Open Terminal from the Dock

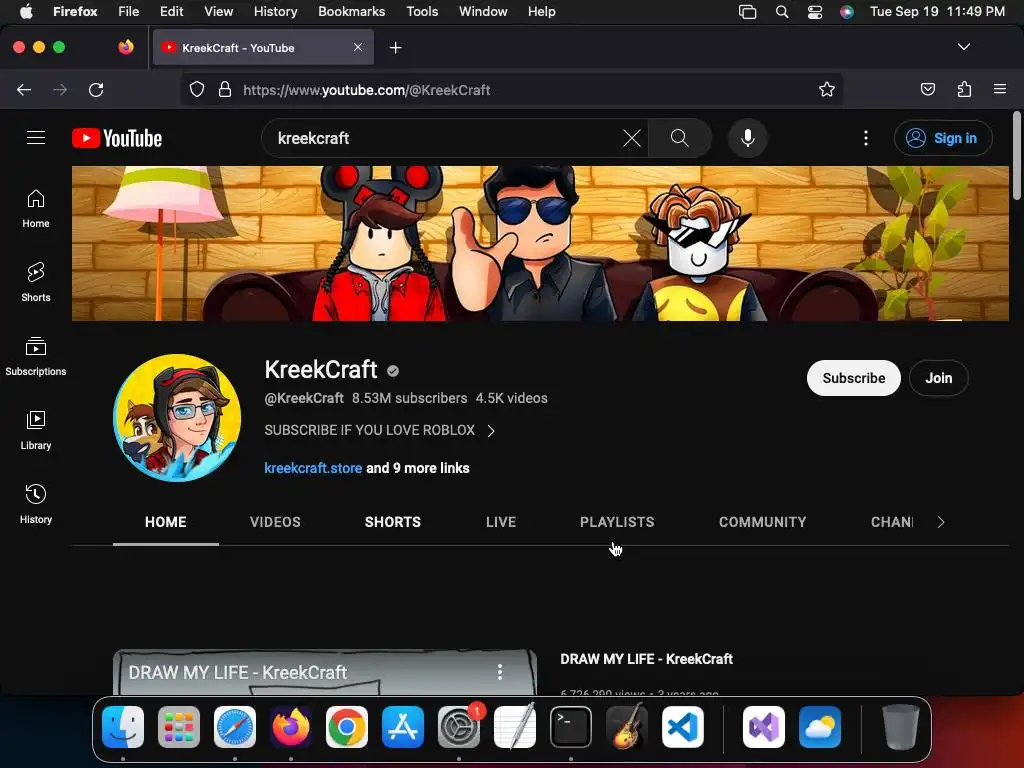click(x=571, y=727)
